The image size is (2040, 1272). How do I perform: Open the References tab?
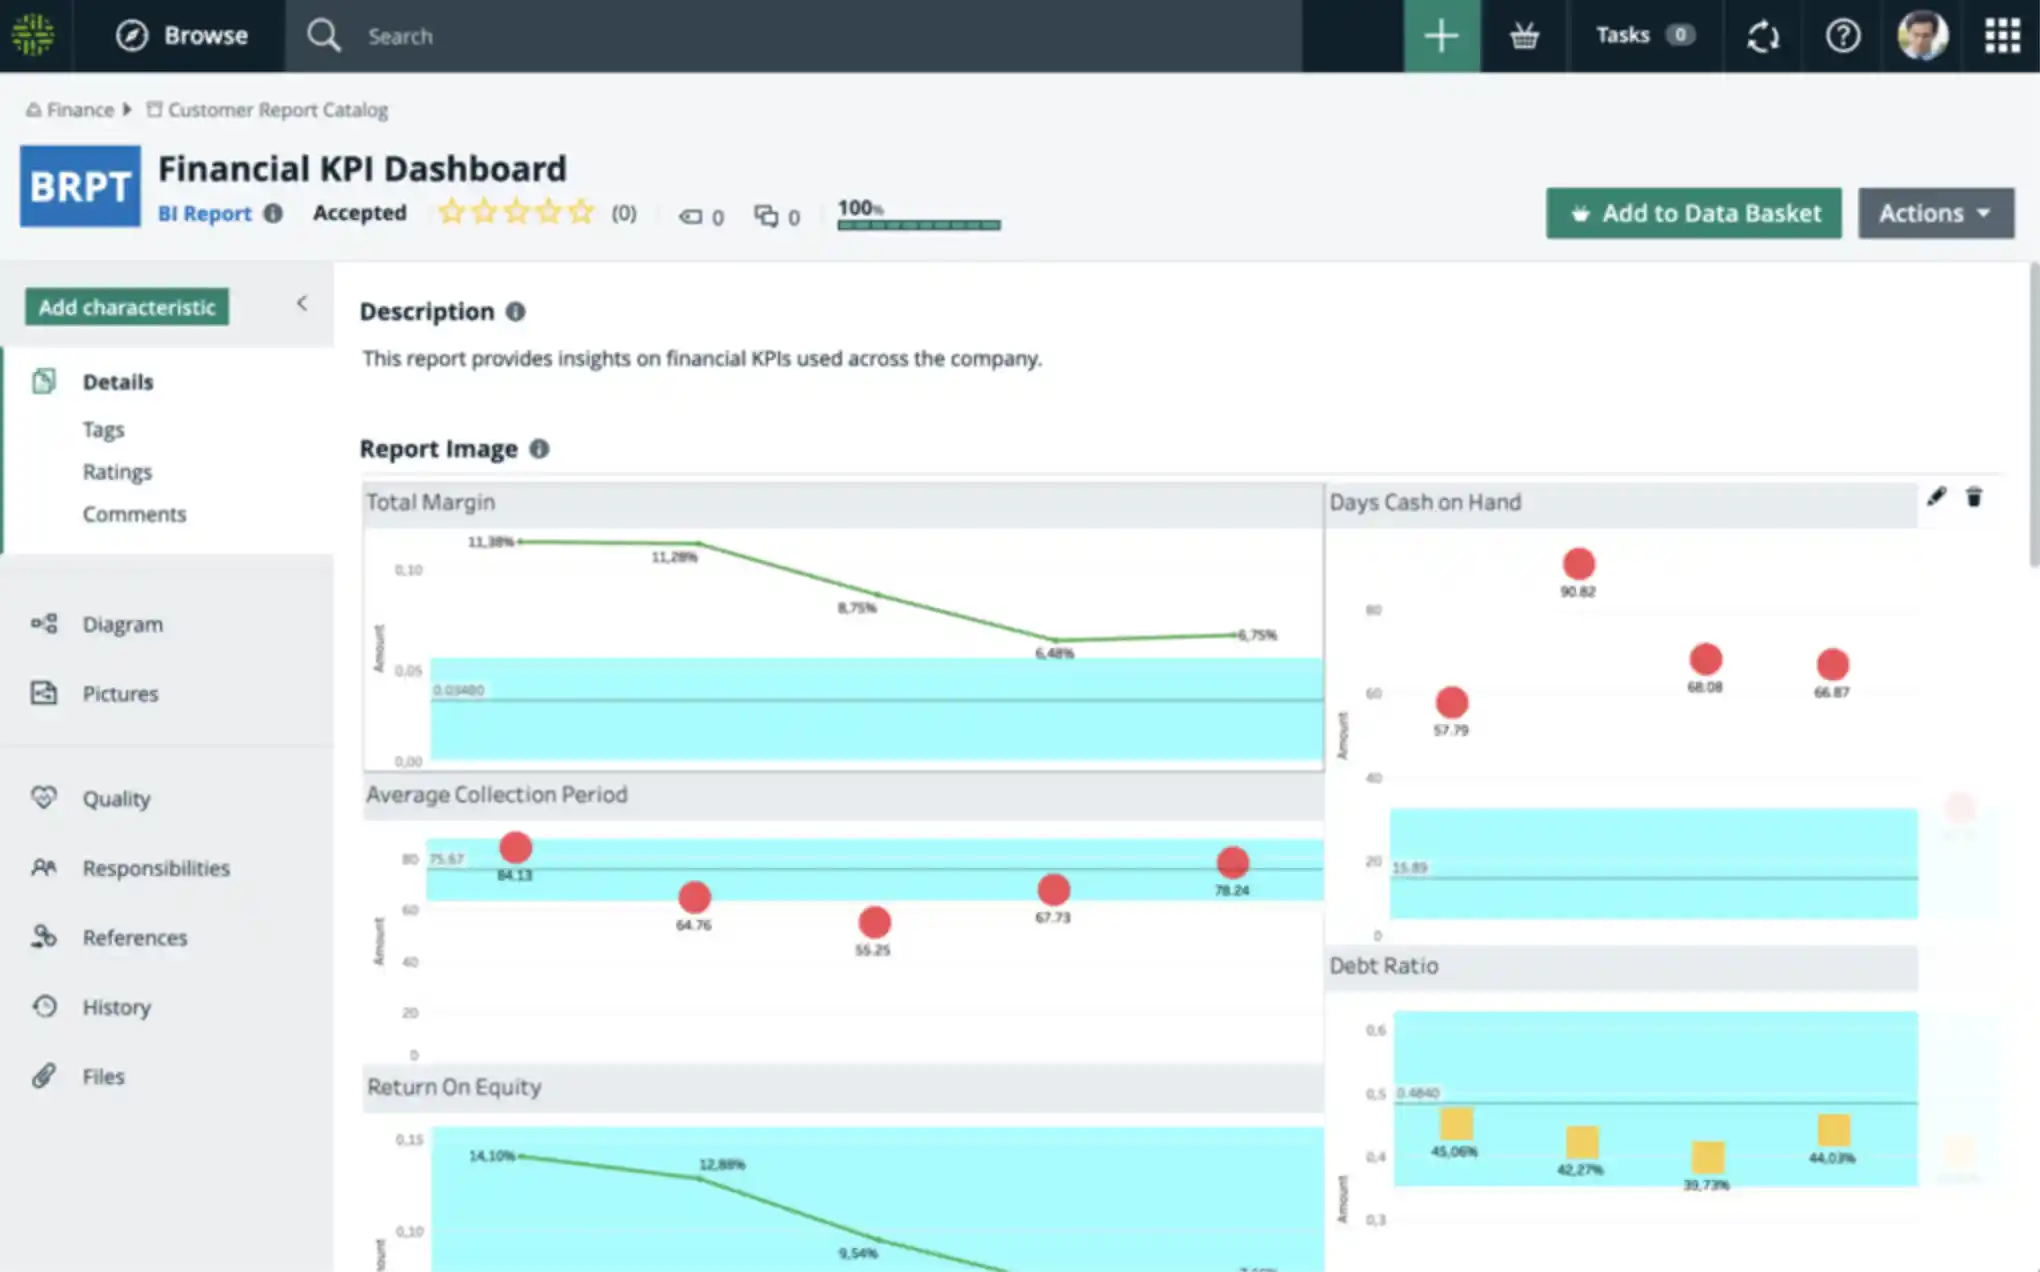point(135,938)
